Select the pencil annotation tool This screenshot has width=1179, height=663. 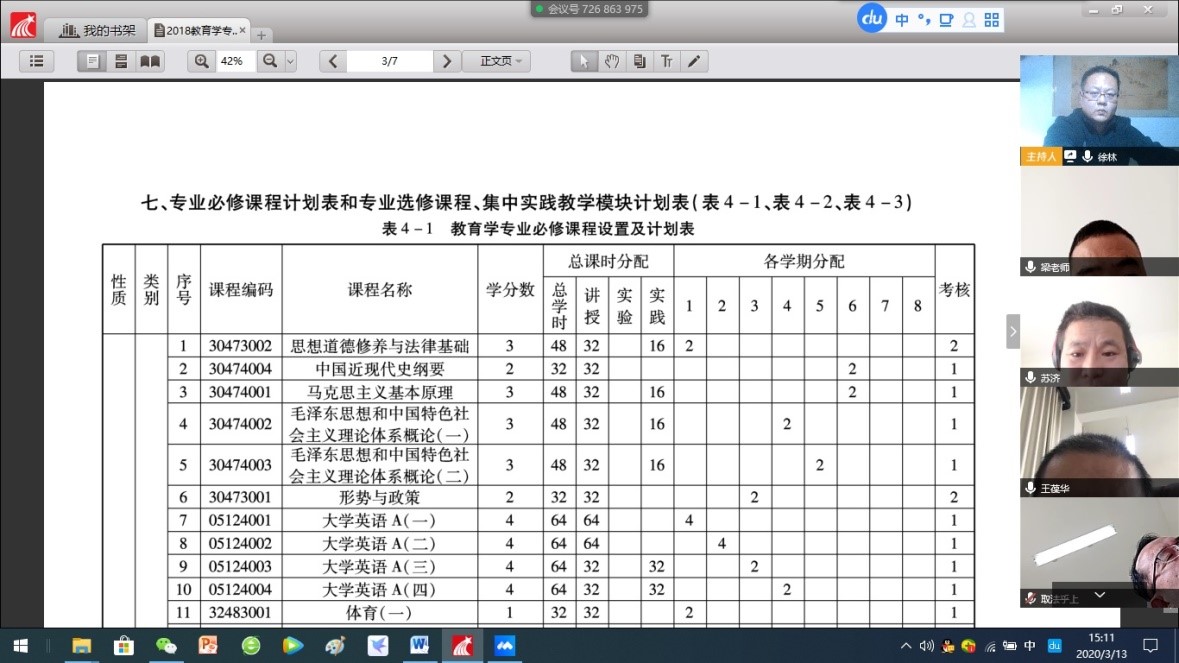pos(694,61)
